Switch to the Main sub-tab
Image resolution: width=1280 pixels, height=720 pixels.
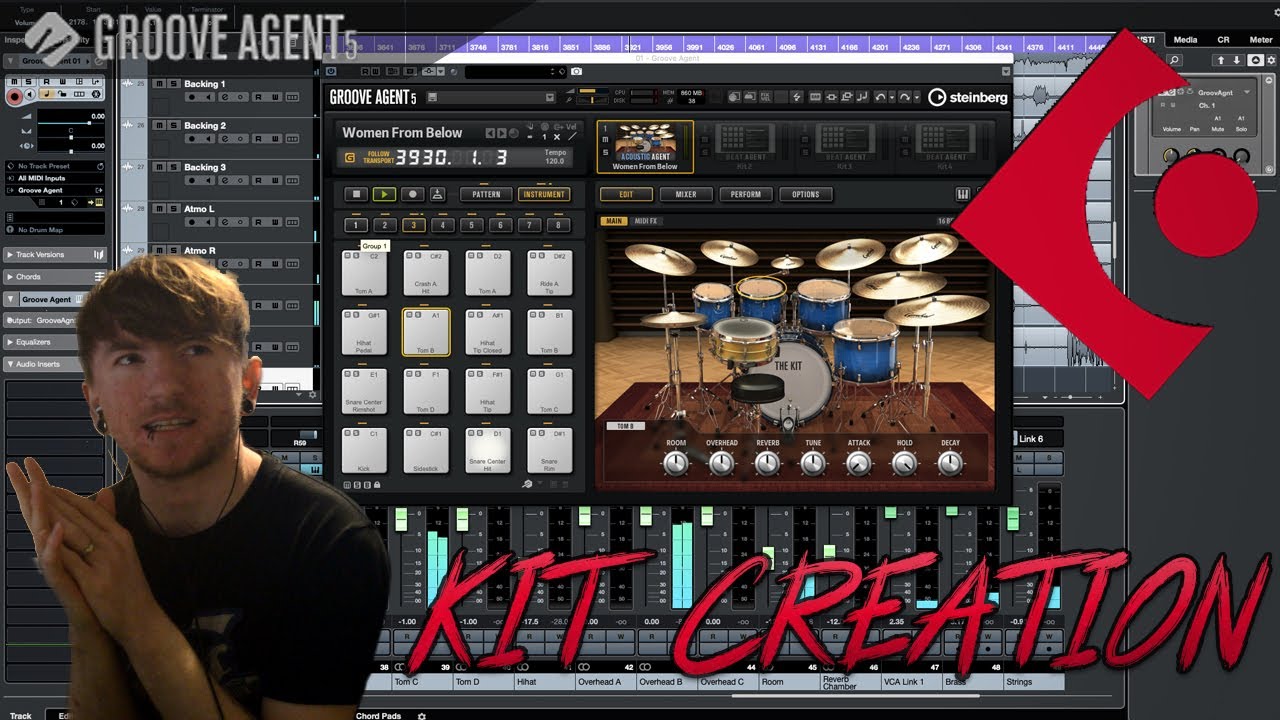point(614,221)
